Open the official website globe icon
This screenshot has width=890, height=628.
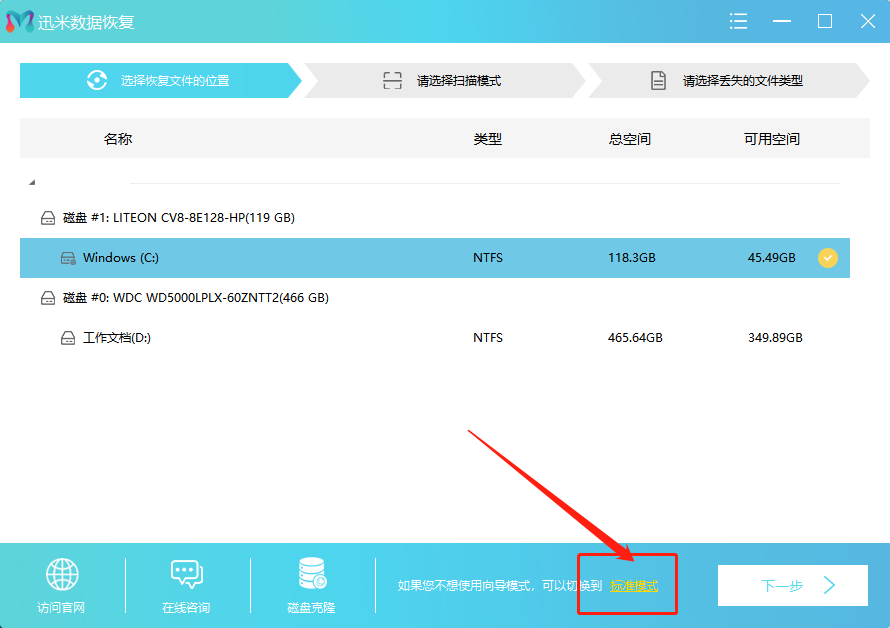click(61, 575)
